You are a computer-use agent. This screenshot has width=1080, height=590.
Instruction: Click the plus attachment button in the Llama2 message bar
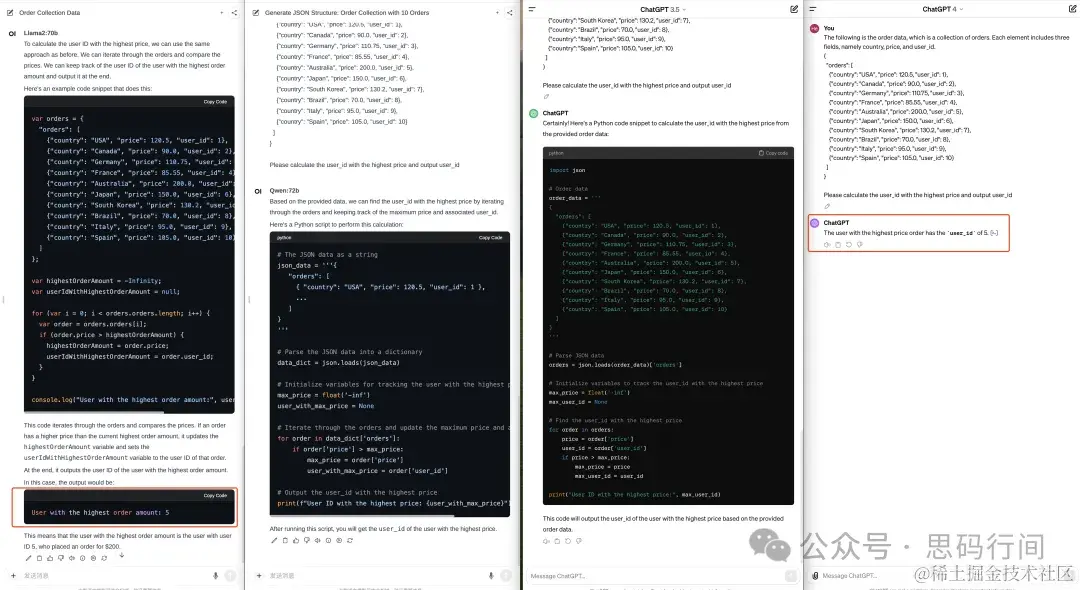(x=13, y=576)
